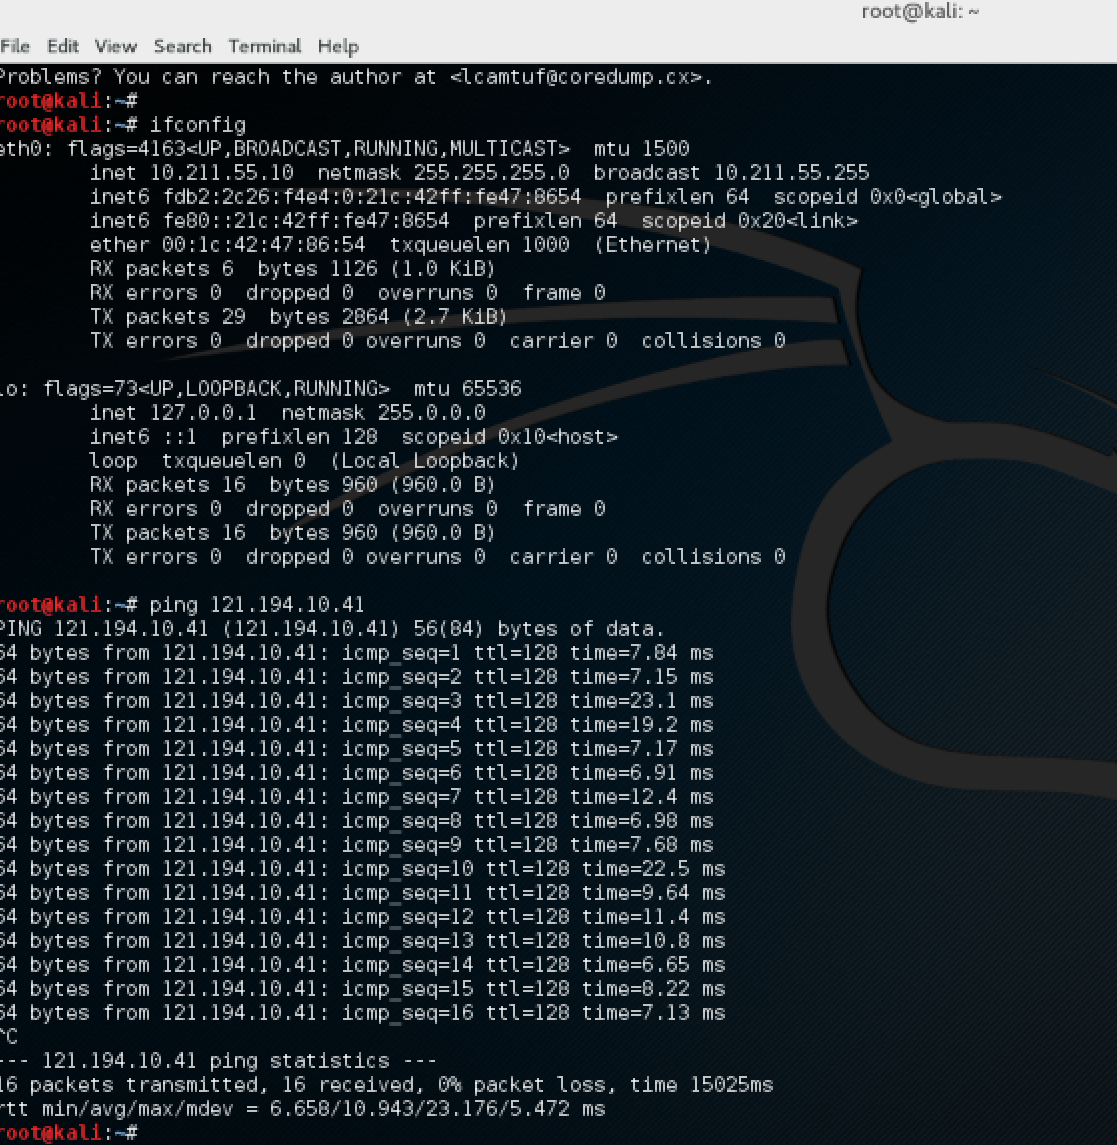This screenshot has height=1145, width=1117.
Task: Click the icmp_seq=4 time=19.2 ms line
Action: click(356, 726)
